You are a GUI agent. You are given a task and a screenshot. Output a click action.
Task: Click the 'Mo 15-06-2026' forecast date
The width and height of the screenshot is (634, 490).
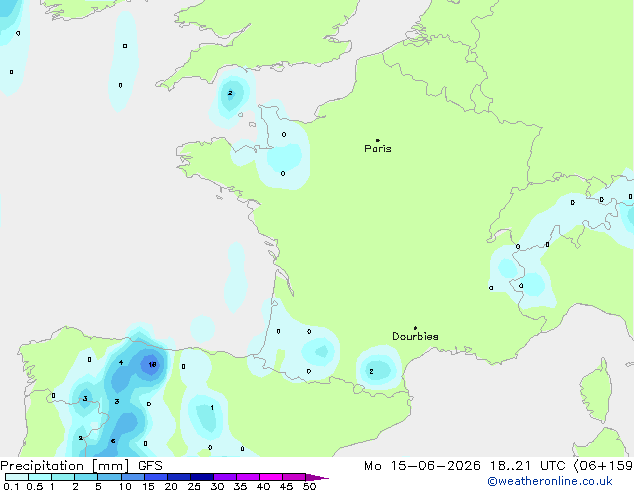pyautogui.click(x=422, y=466)
